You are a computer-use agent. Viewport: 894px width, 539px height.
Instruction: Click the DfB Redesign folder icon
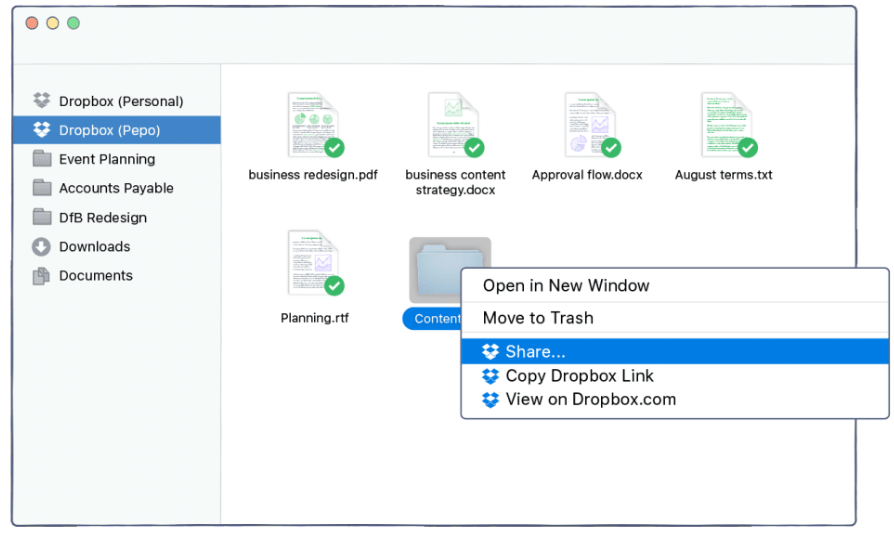(42, 217)
